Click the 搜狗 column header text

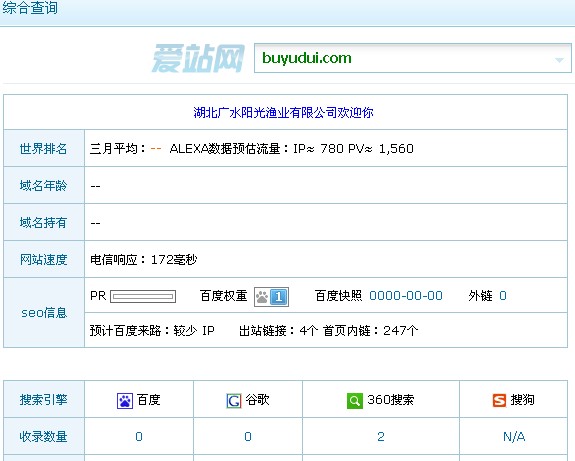(x=522, y=399)
